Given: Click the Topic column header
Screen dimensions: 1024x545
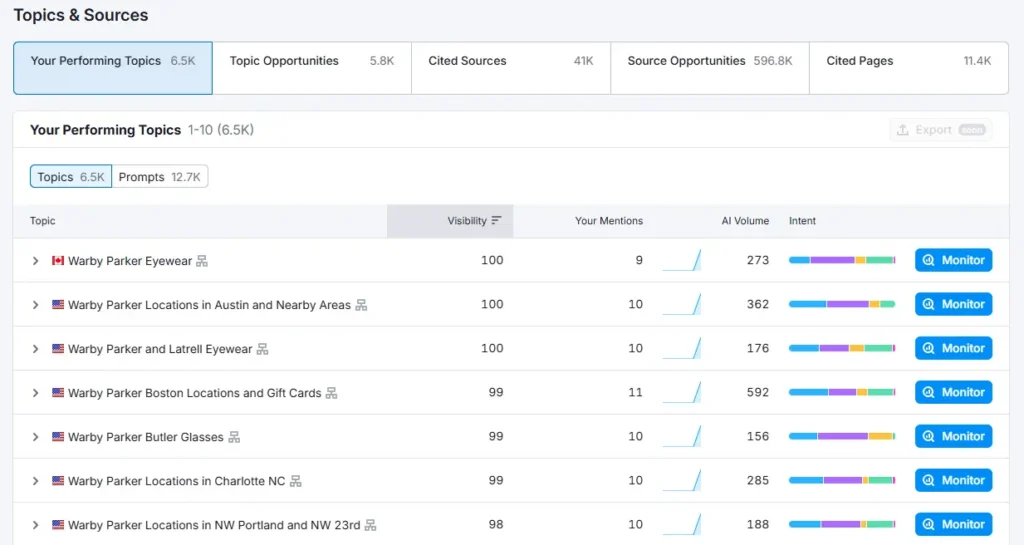Looking at the screenshot, I should pyautogui.click(x=42, y=221).
